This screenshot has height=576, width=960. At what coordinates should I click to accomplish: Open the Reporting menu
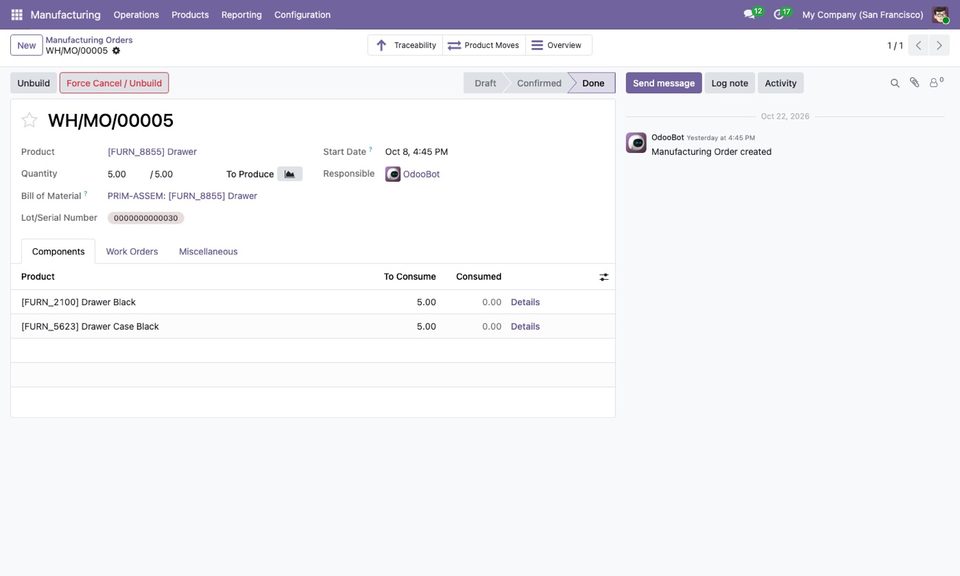coord(241,15)
